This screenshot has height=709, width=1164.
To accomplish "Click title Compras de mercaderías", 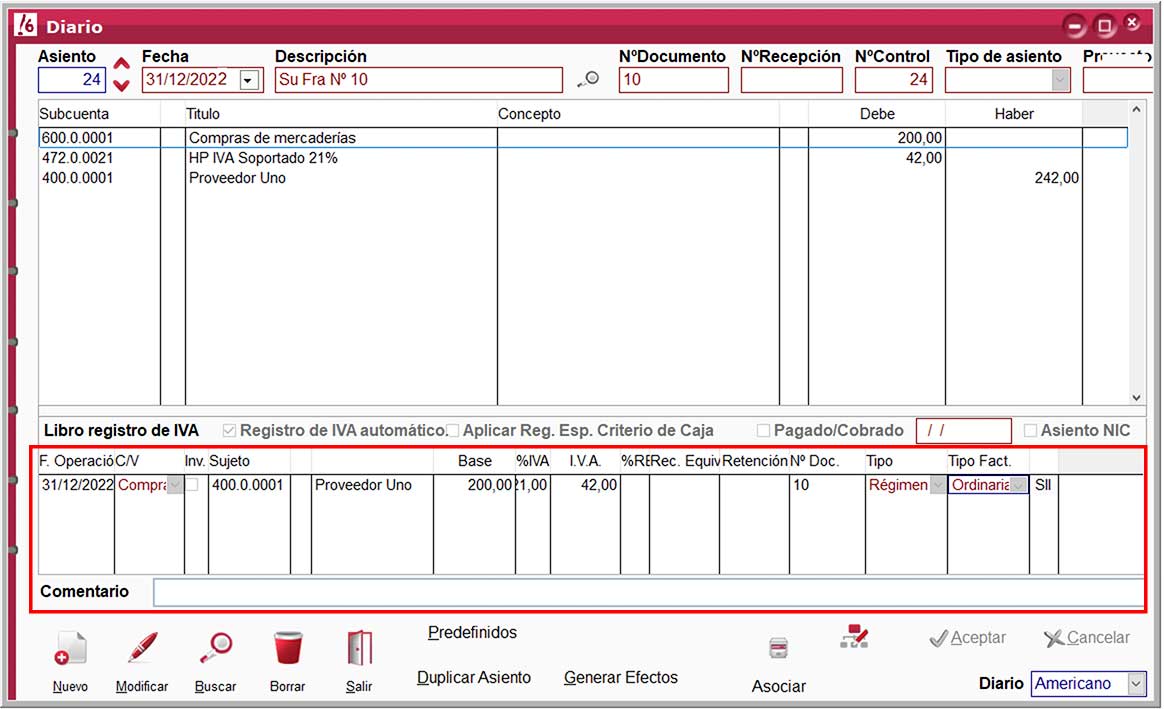I will [272, 138].
